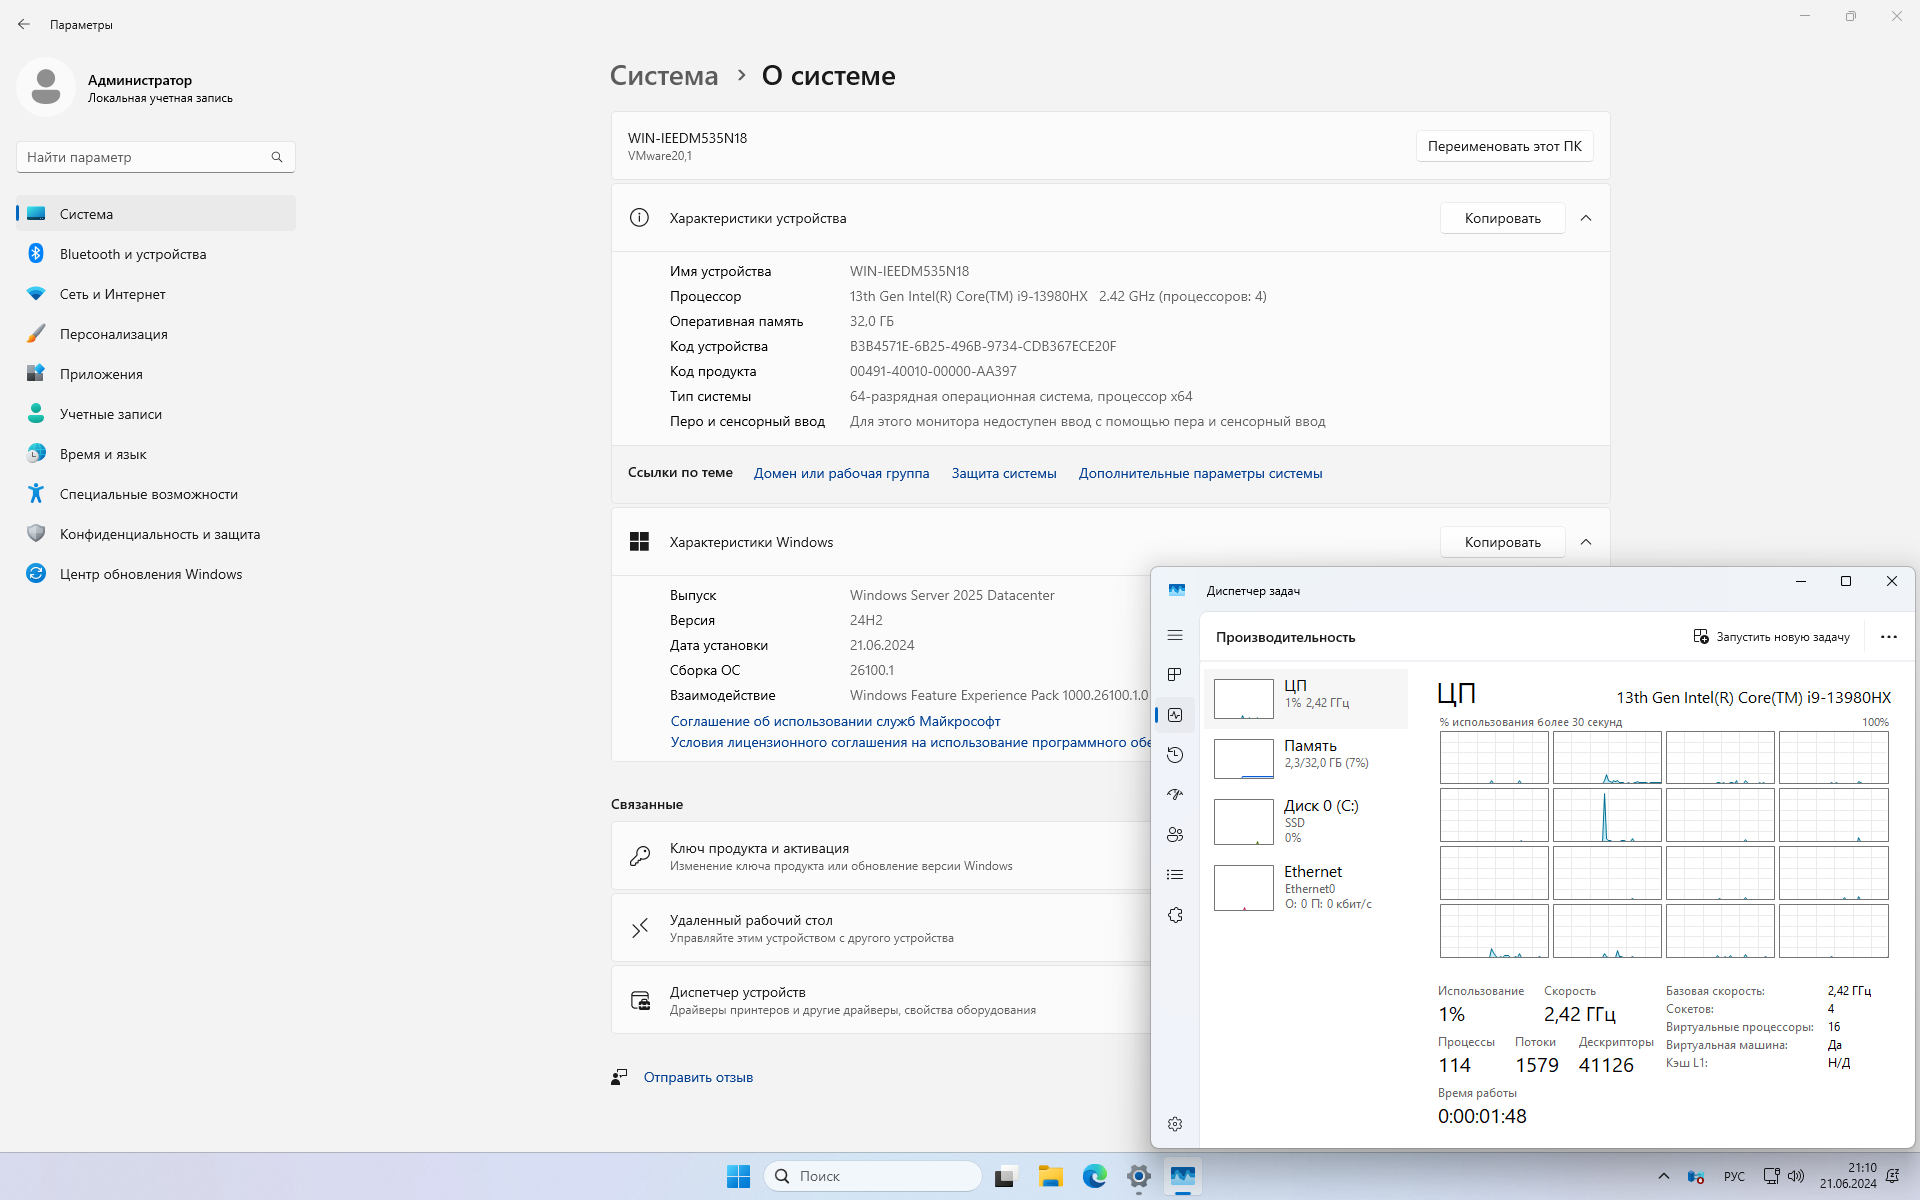The image size is (1920, 1200).
Task: Open Ключ продукта и активация
Action: [x=881, y=856]
